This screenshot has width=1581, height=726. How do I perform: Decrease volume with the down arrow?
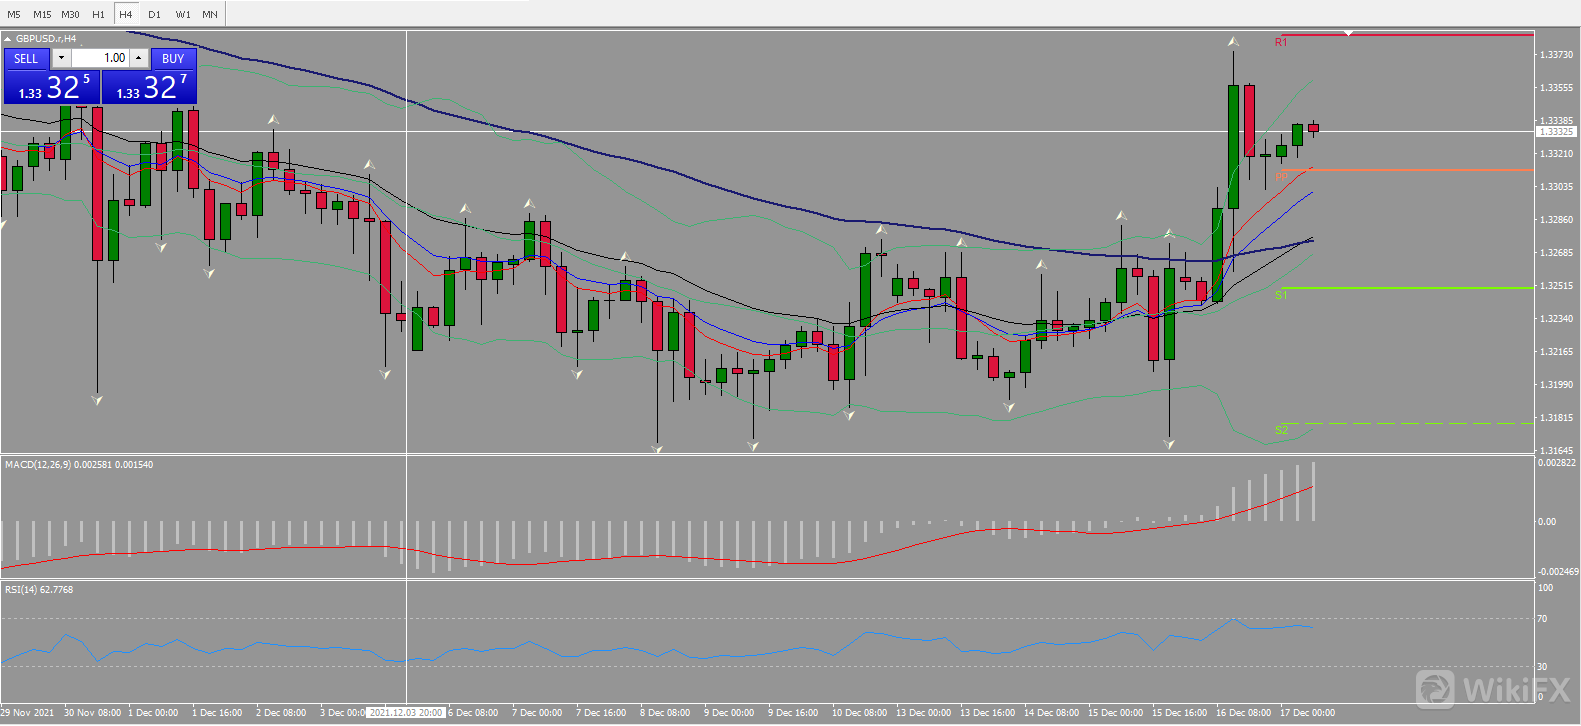tap(61, 58)
